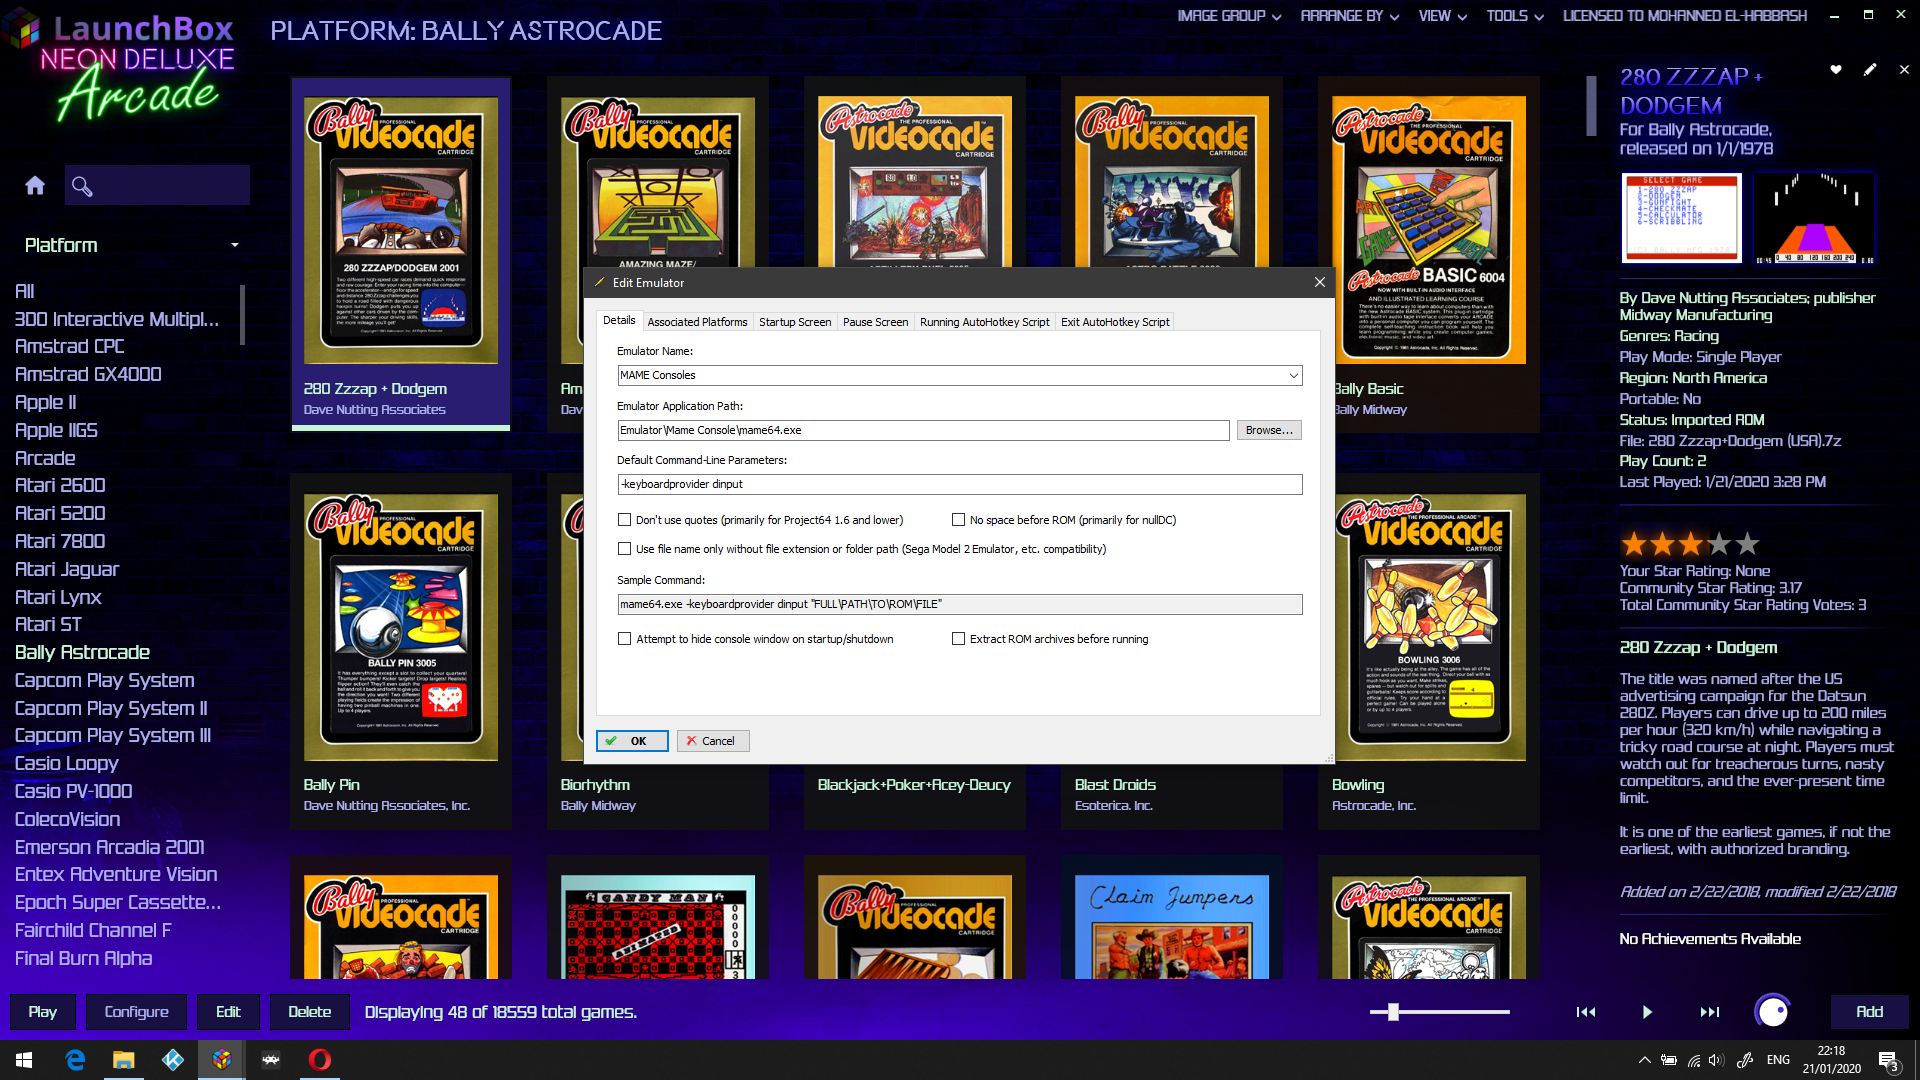The image size is (1920, 1080).
Task: Click the Play button
Action: pyautogui.click(x=42, y=1012)
